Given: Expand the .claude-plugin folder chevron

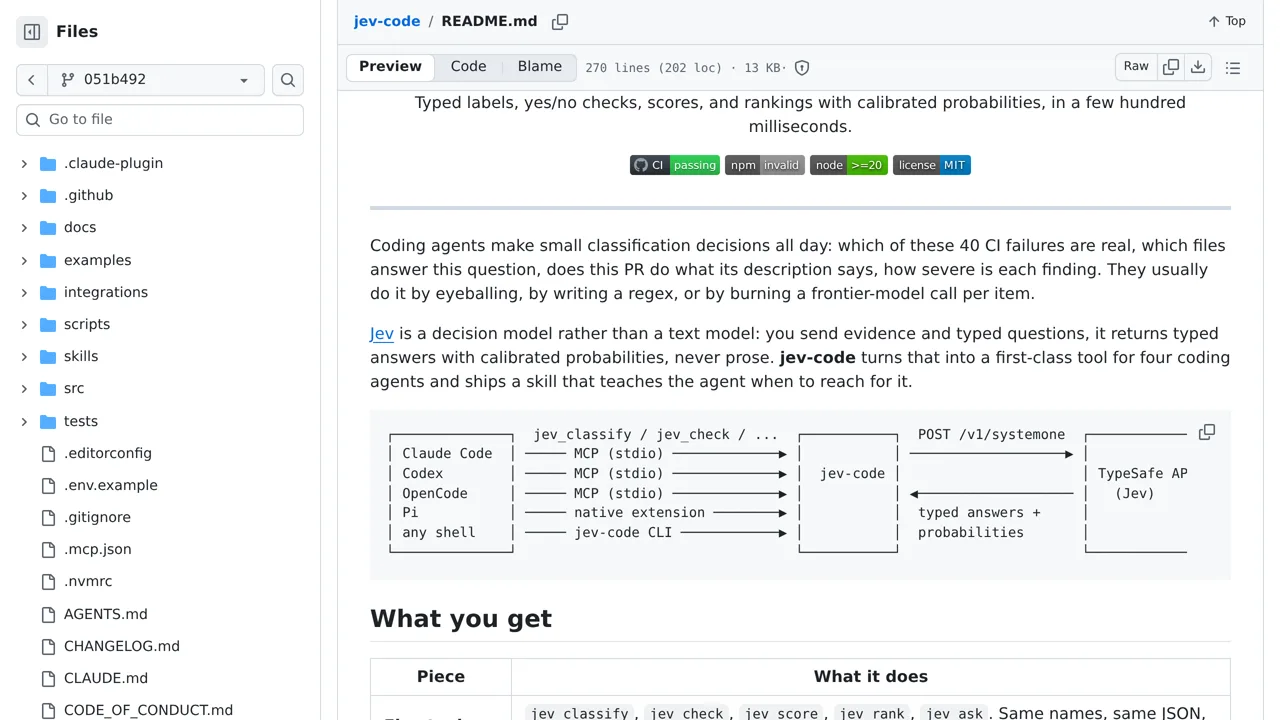Looking at the screenshot, I should (24, 163).
